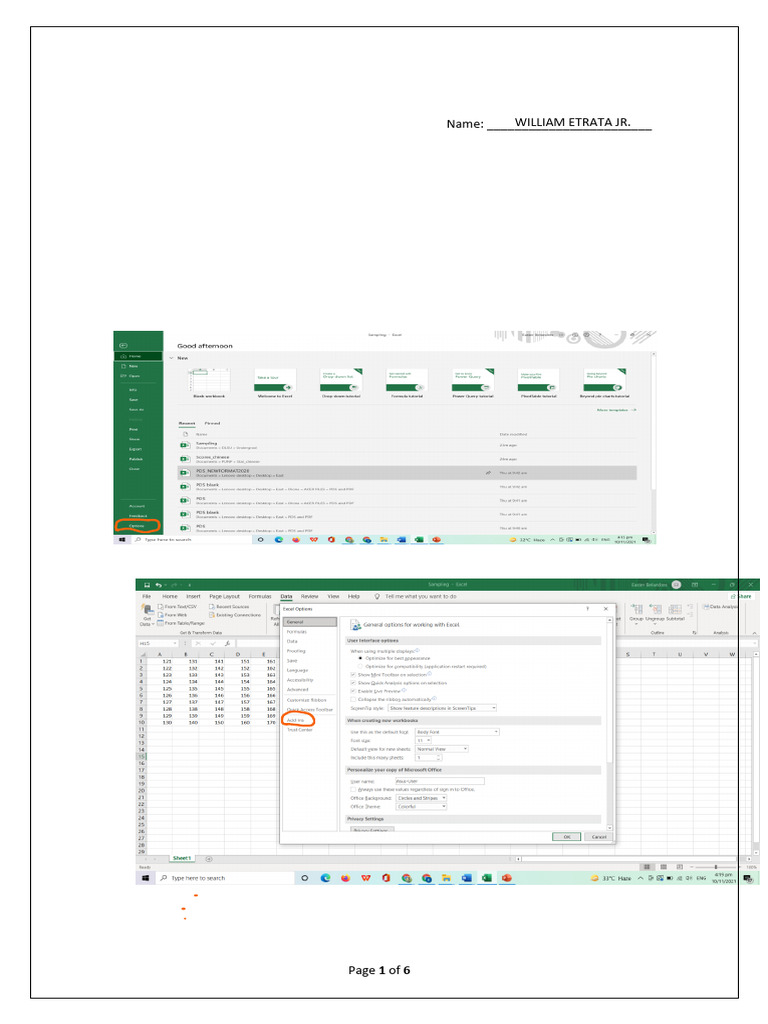The width and height of the screenshot is (768, 1024).
Task: Click the user account avatar in the title bar
Action: point(677,584)
